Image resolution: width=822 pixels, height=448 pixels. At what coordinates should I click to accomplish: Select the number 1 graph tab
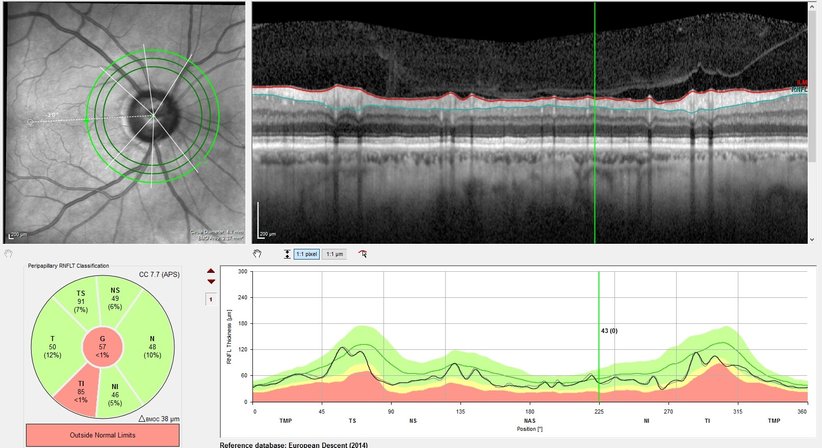(210, 299)
